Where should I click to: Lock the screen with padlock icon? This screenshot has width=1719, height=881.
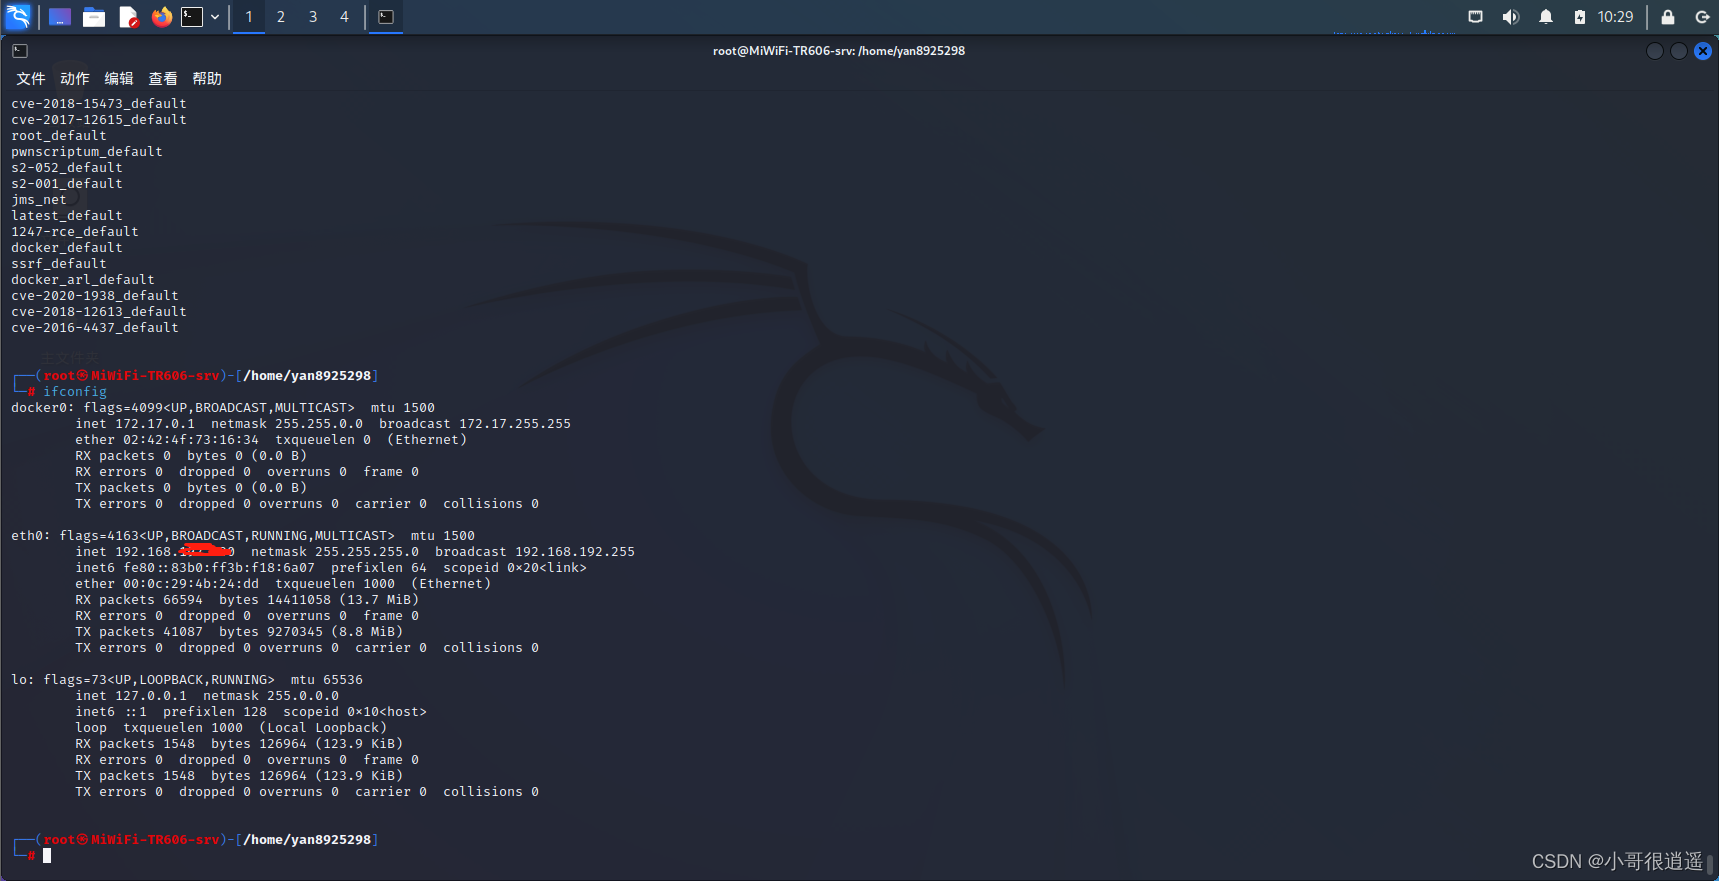(x=1668, y=17)
